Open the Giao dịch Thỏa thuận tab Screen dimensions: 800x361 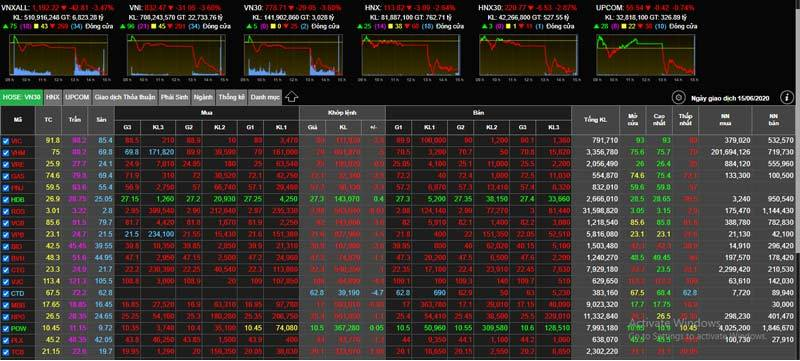(x=125, y=97)
